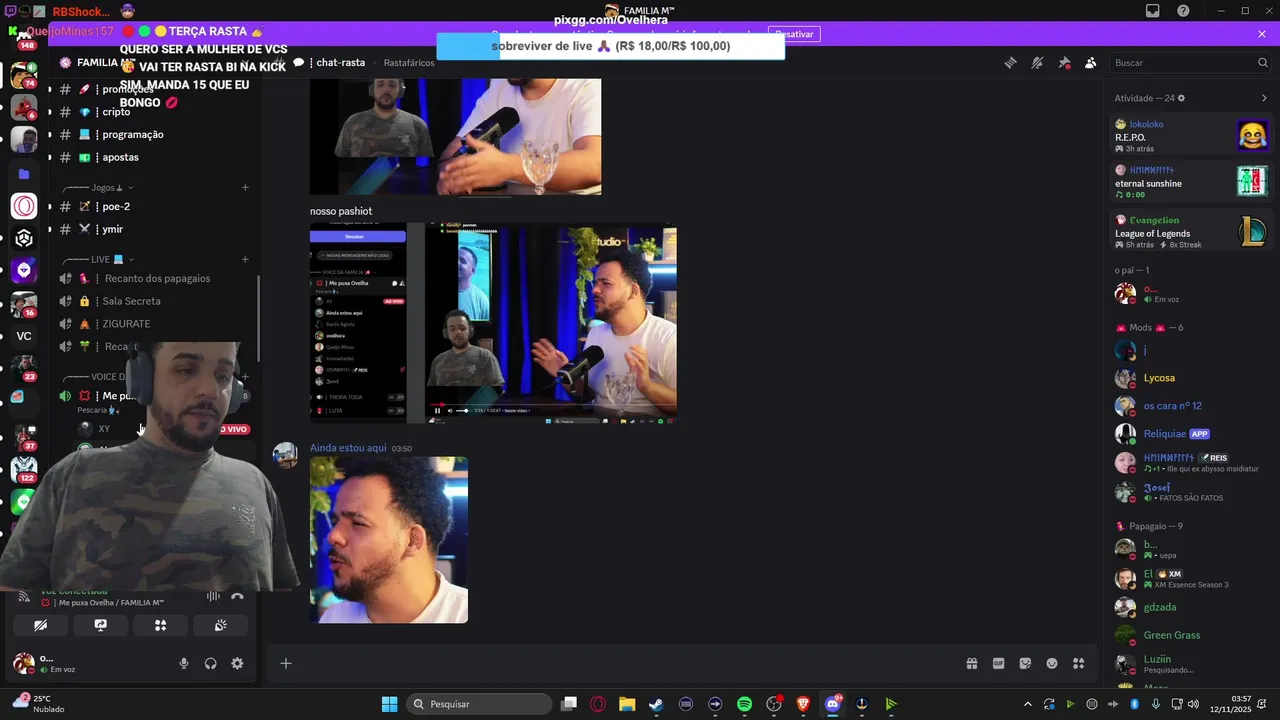1280x720 pixels.
Task: Open the cripto channel
Action: (x=155, y=112)
